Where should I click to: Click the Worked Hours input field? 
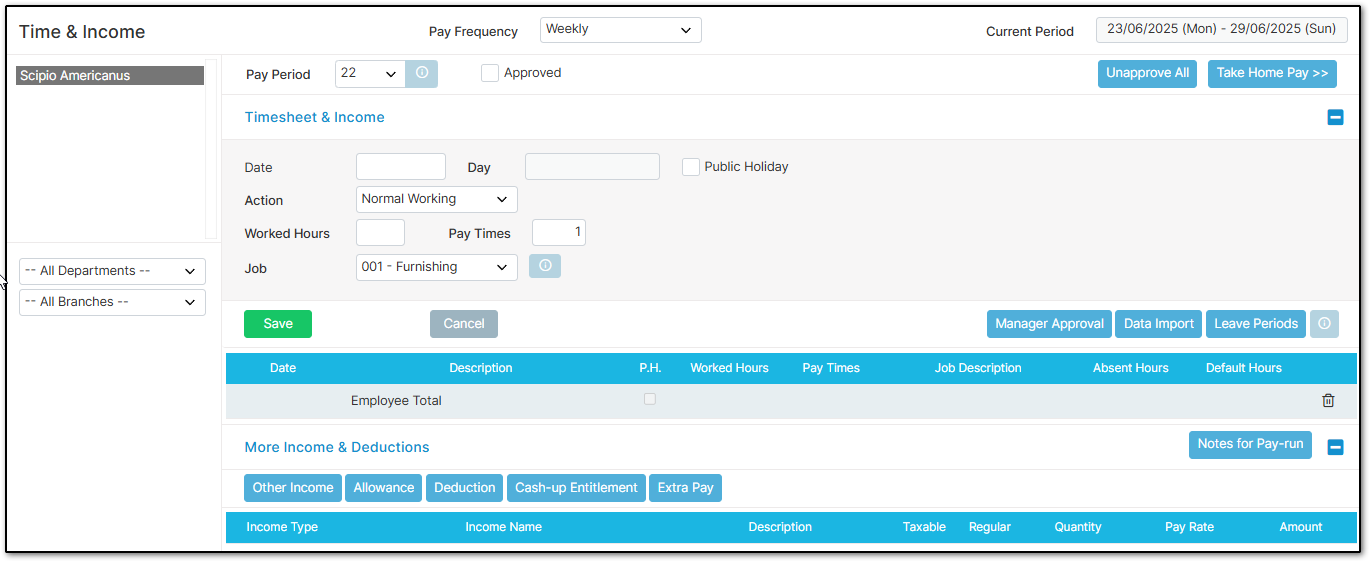(380, 233)
